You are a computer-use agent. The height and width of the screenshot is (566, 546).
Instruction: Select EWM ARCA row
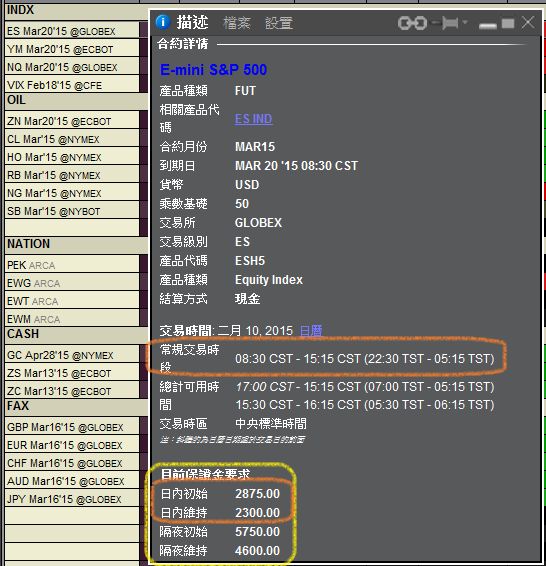point(72,318)
